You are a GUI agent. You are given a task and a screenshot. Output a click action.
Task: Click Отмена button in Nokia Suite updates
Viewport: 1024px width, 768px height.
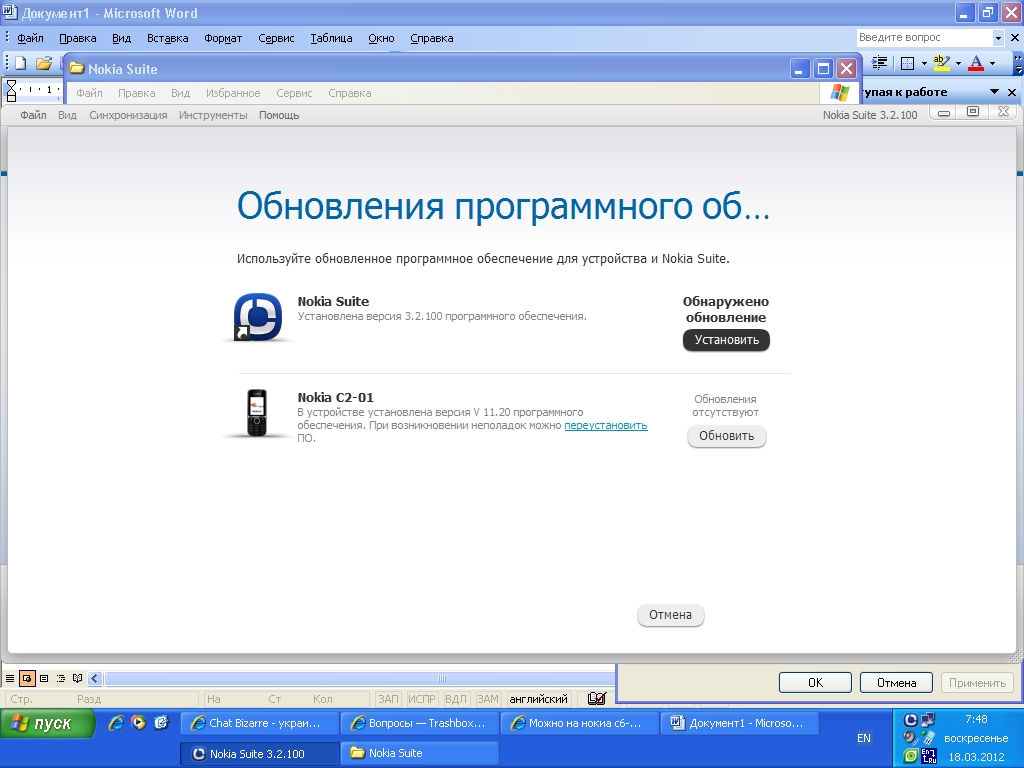point(670,615)
